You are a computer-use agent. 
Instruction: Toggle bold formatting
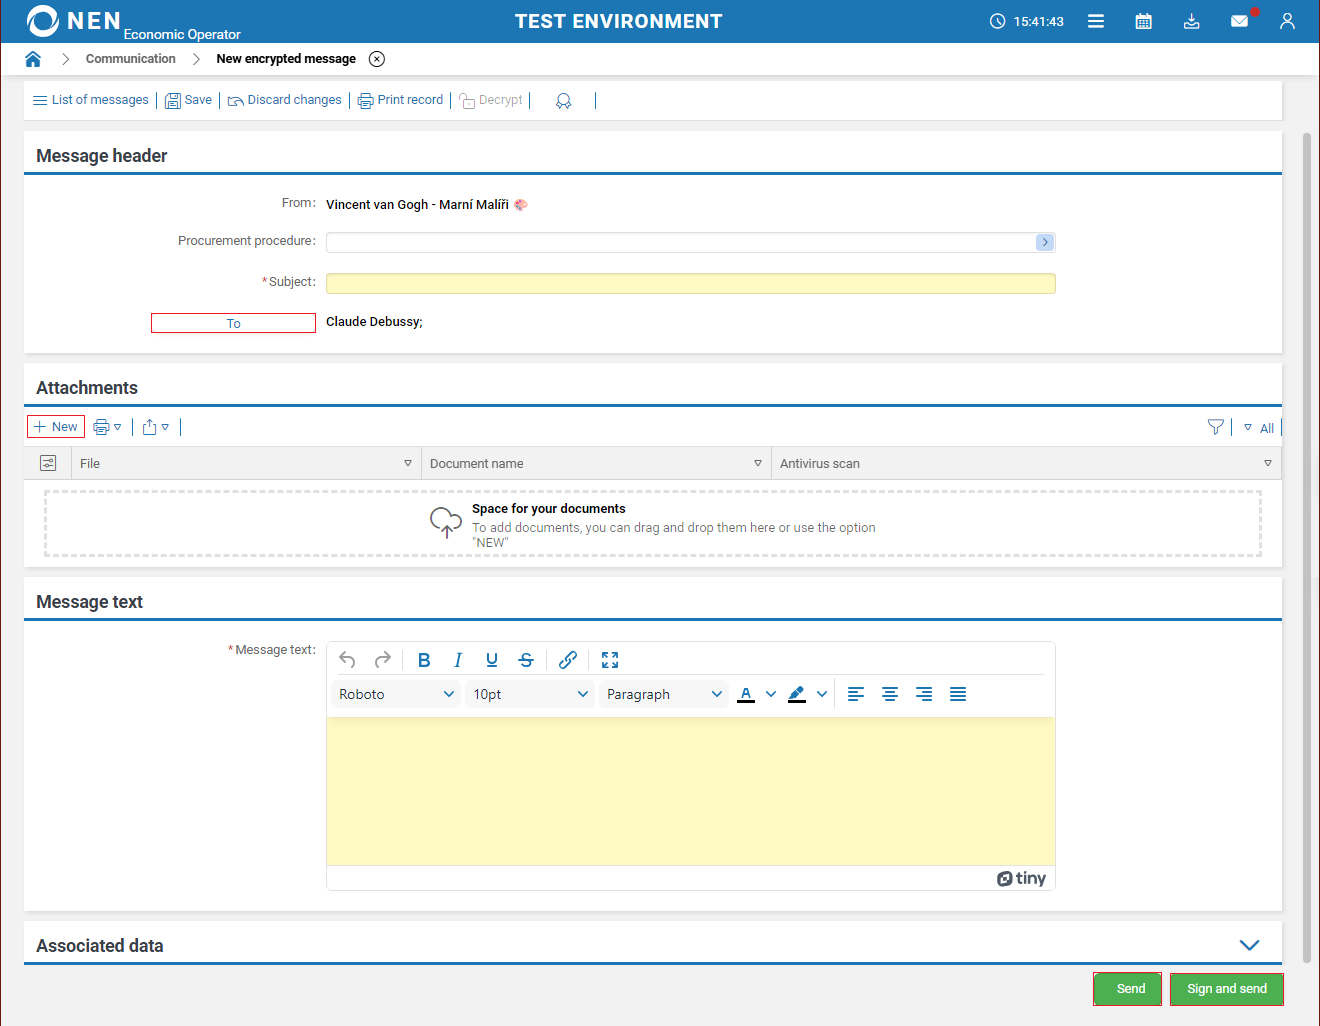(424, 660)
